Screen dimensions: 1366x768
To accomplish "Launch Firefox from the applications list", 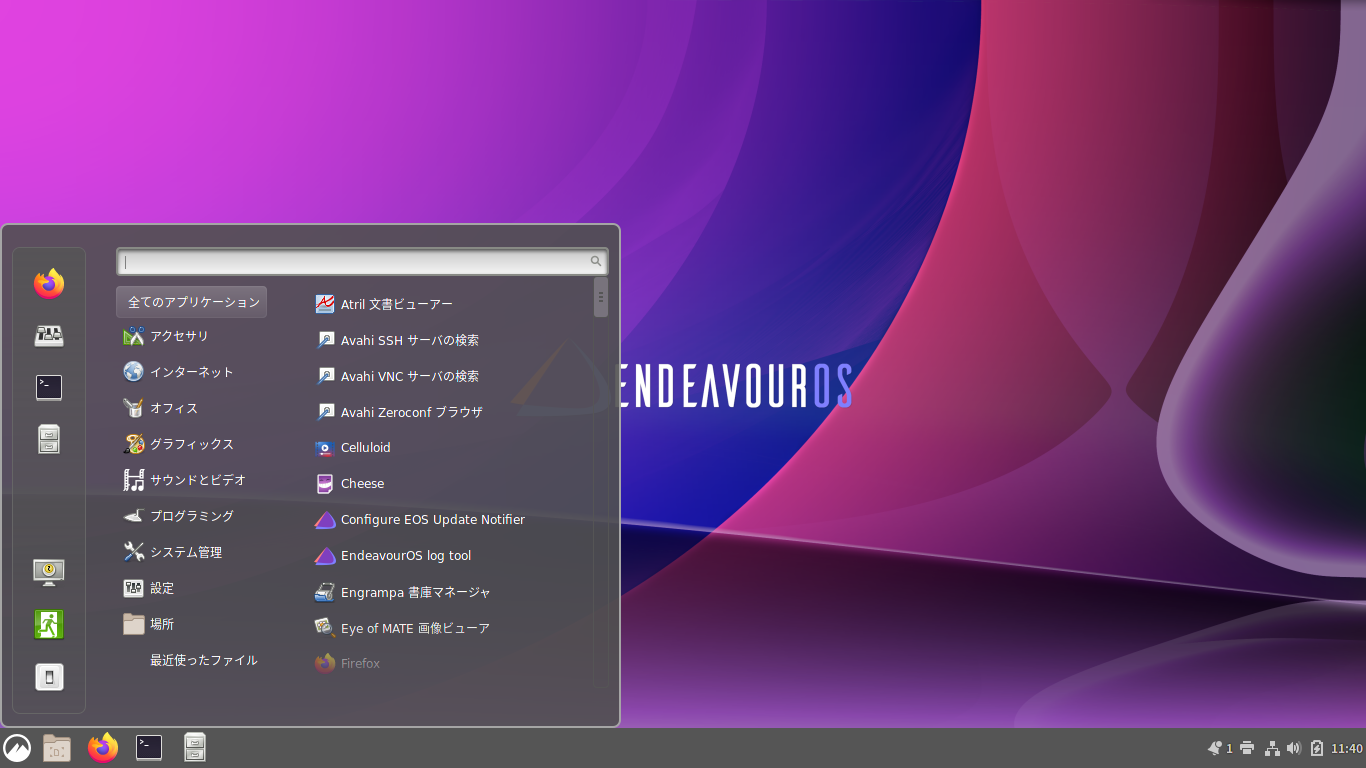I will 347,663.
